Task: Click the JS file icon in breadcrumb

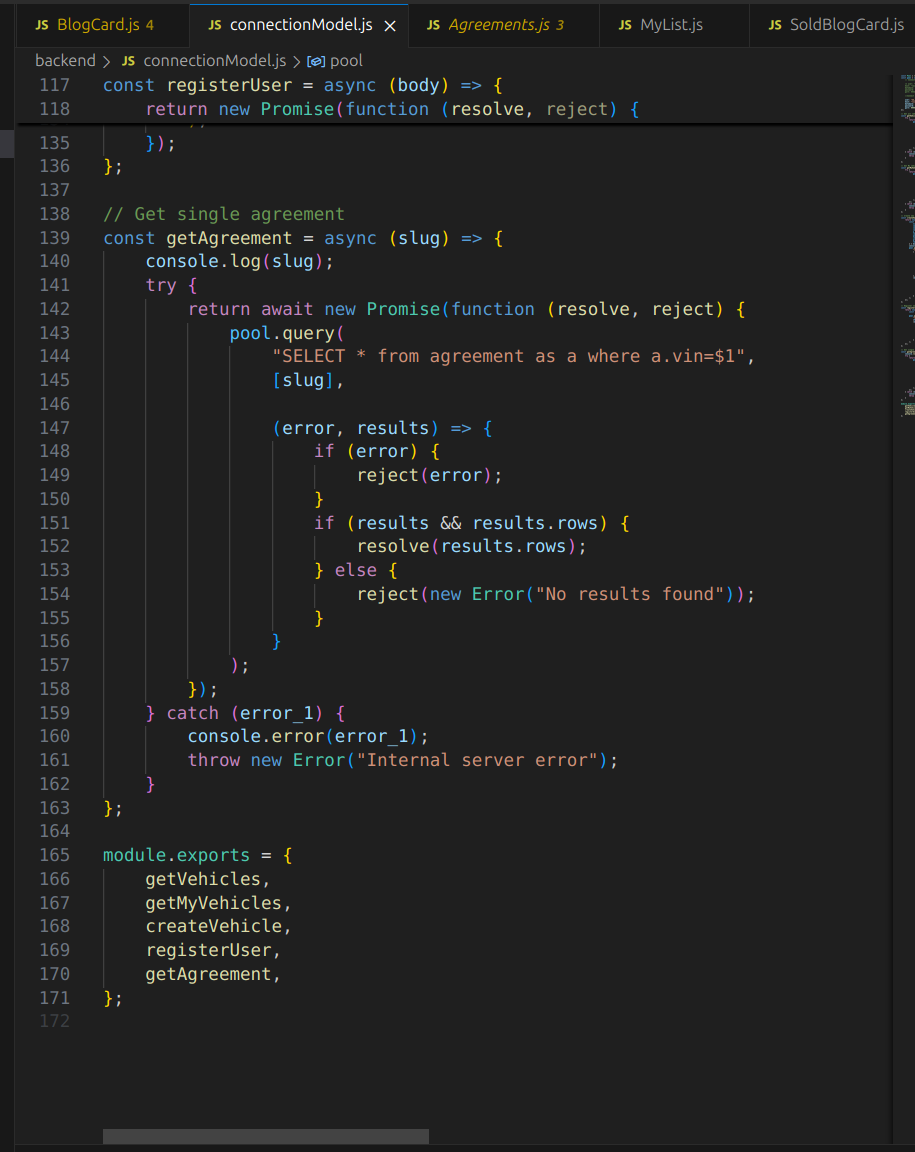Action: (128, 61)
